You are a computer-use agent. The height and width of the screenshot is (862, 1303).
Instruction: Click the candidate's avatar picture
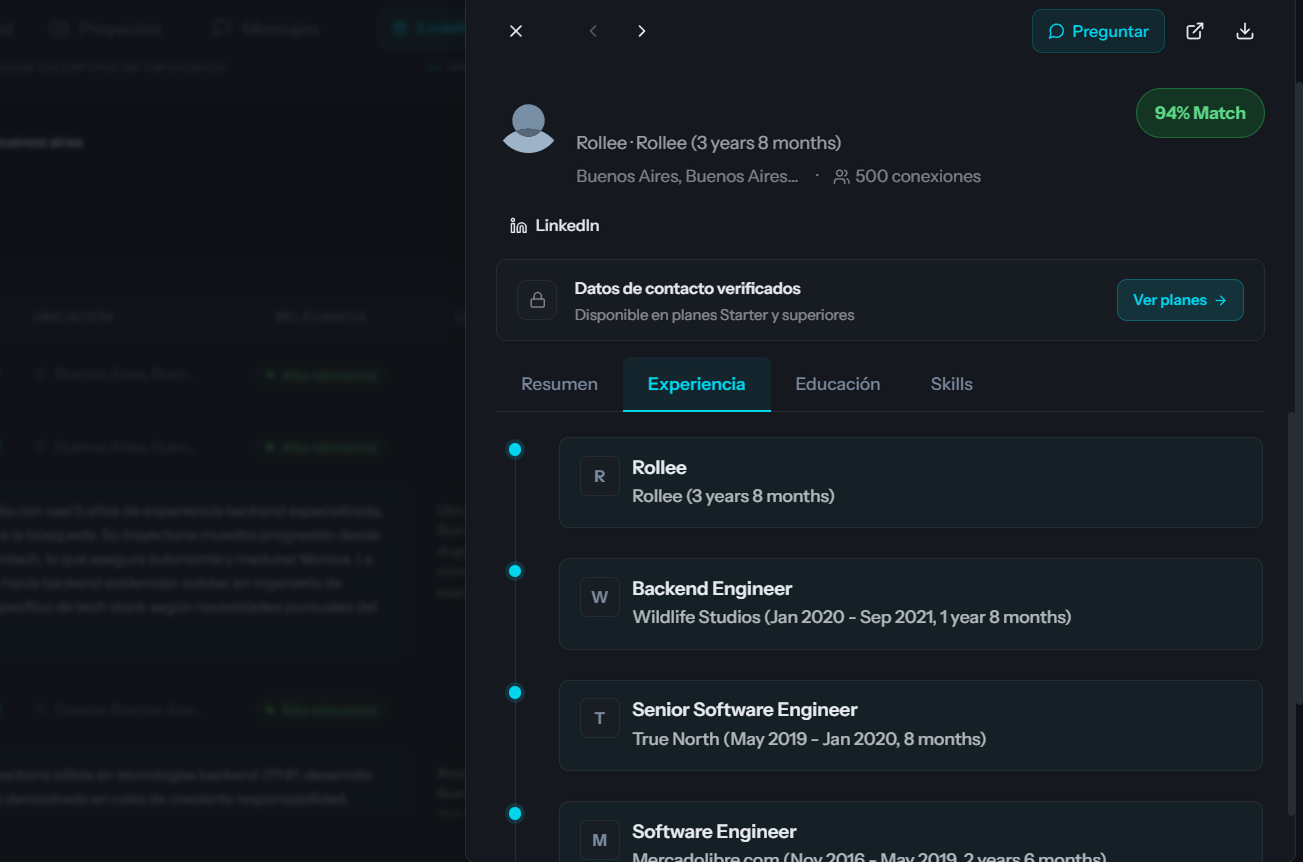tap(528, 127)
